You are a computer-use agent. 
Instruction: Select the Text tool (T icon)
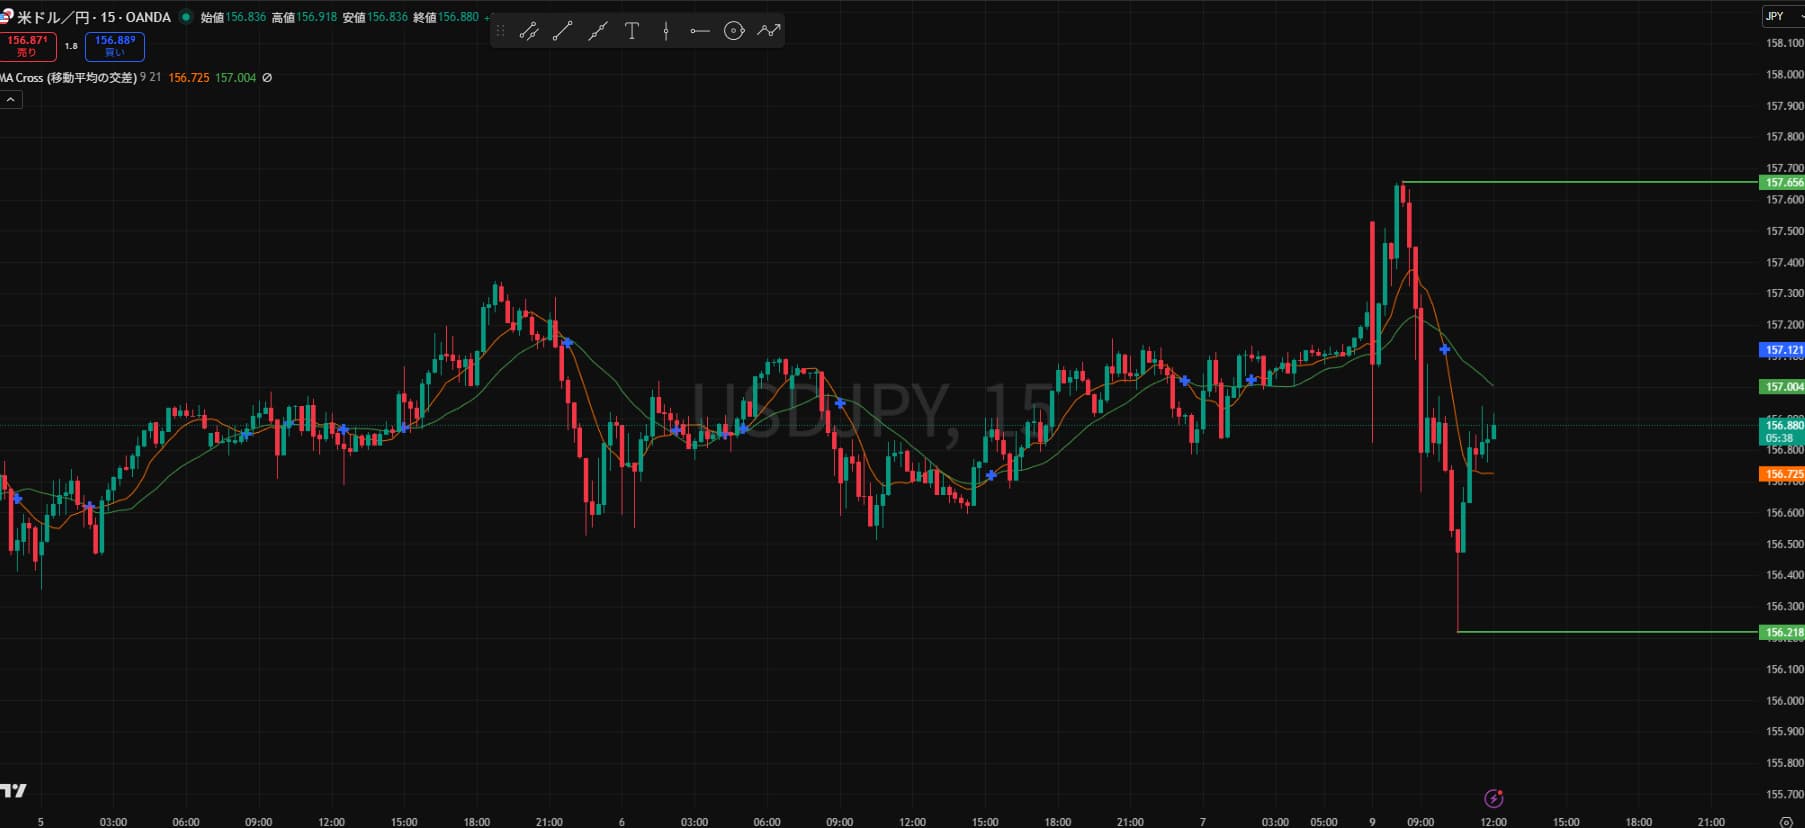click(x=632, y=31)
